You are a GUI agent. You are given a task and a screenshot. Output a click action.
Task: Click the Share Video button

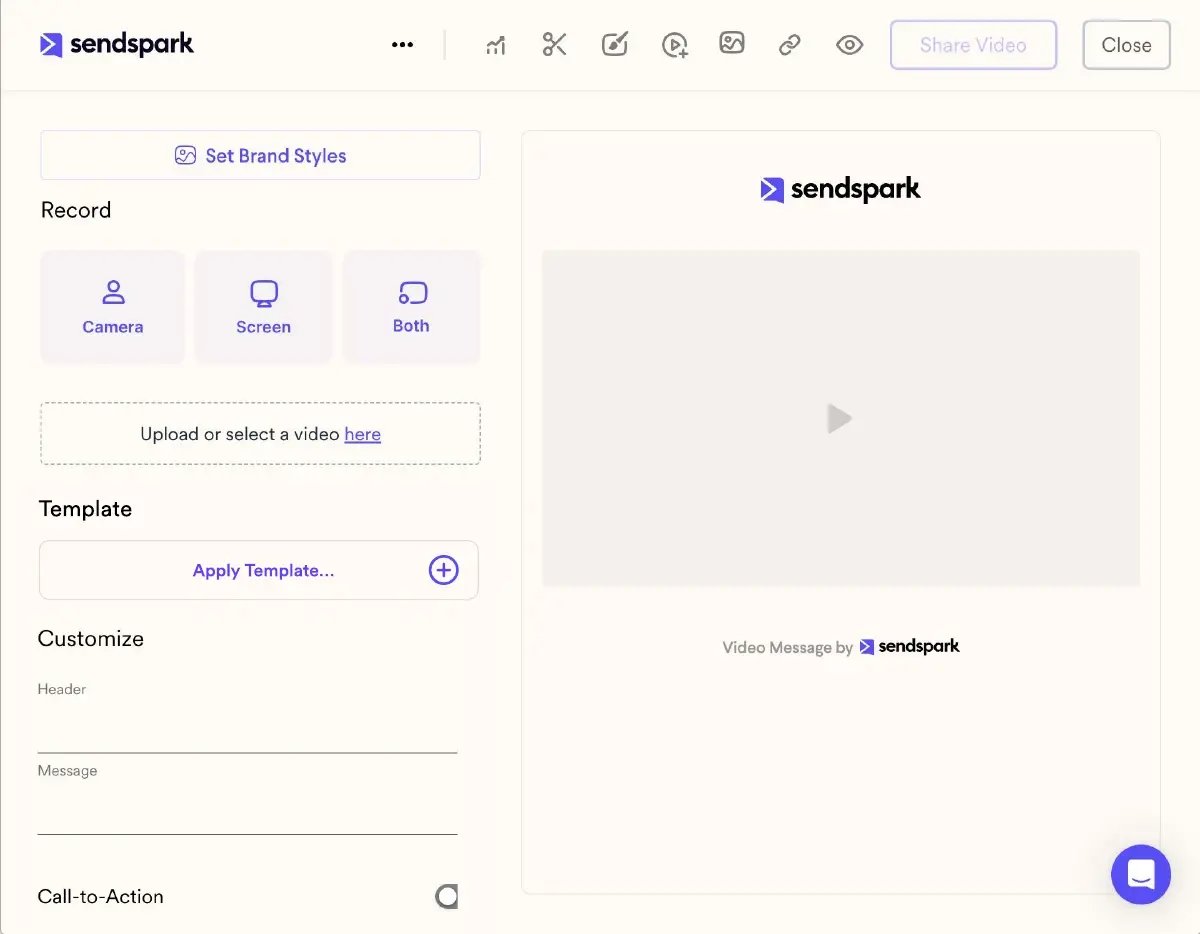(x=973, y=45)
